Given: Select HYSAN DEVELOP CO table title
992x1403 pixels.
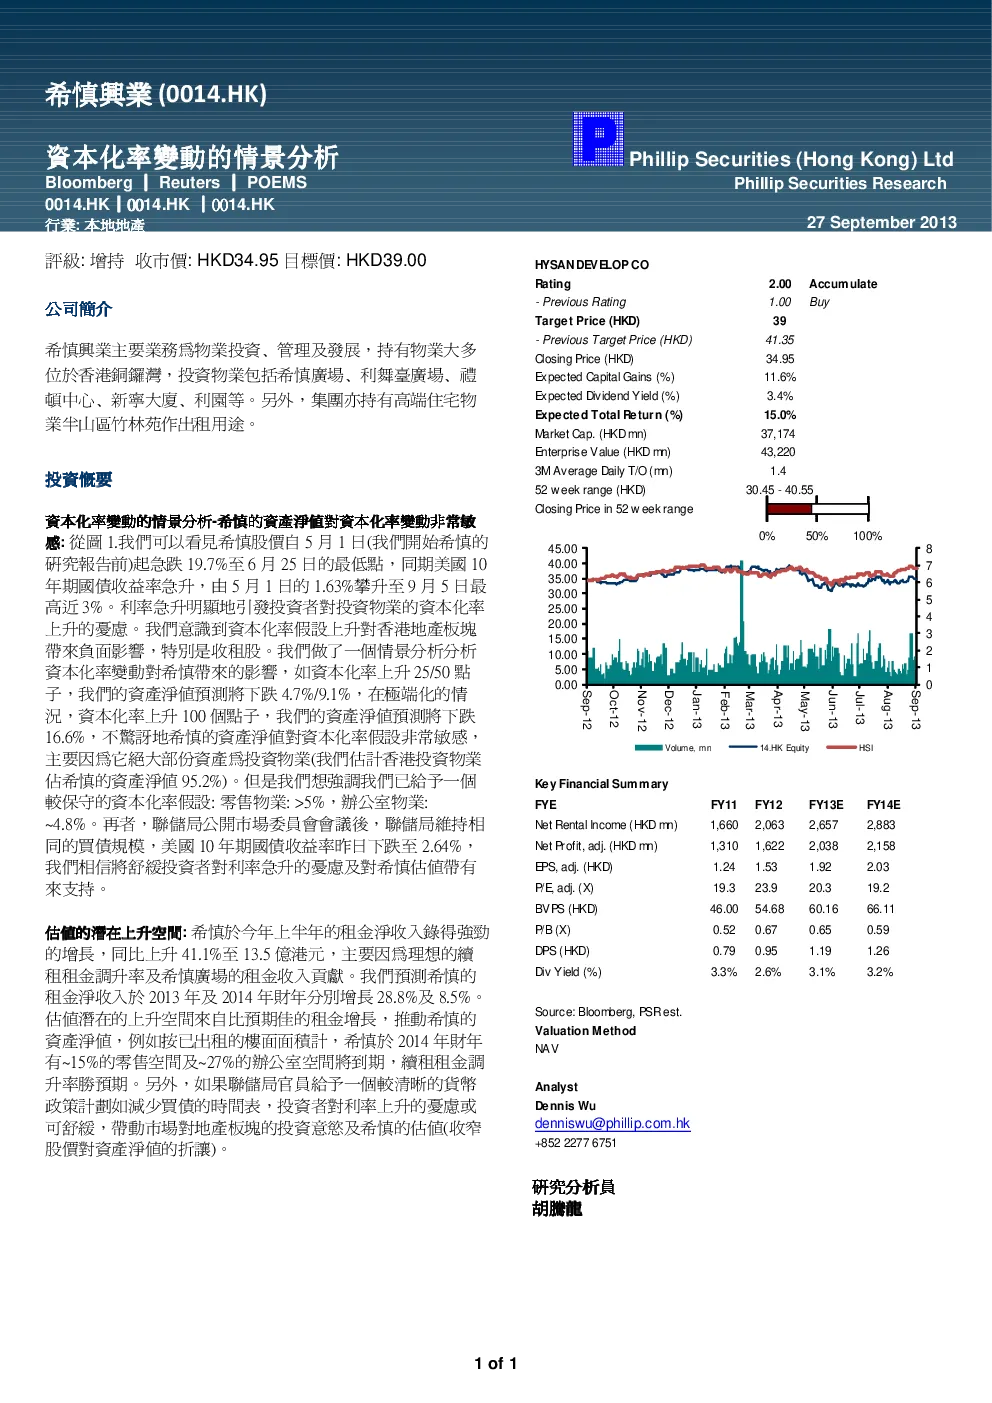Looking at the screenshot, I should click(x=592, y=265).
